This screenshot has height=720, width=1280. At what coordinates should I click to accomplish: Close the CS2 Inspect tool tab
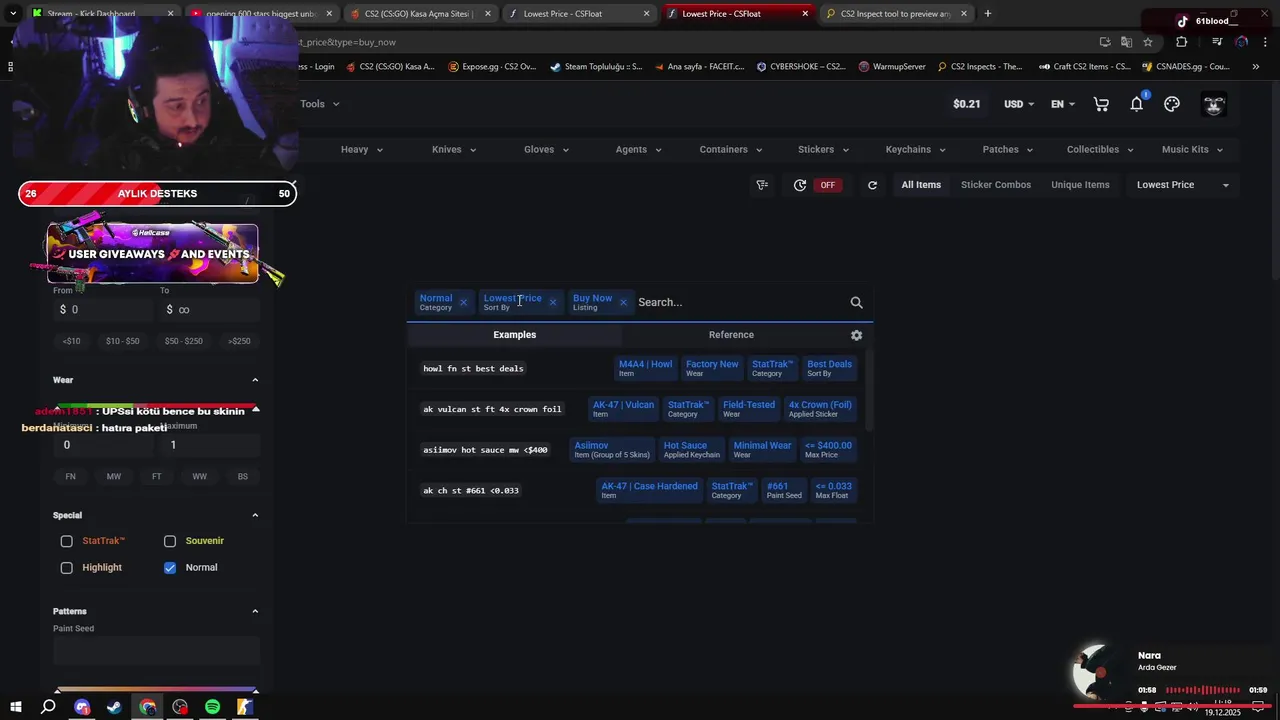coord(964,14)
